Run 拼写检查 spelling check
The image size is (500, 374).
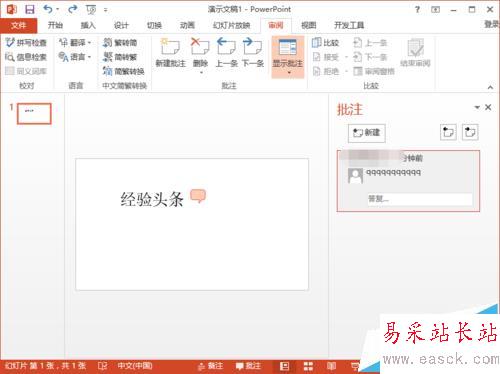[26, 43]
